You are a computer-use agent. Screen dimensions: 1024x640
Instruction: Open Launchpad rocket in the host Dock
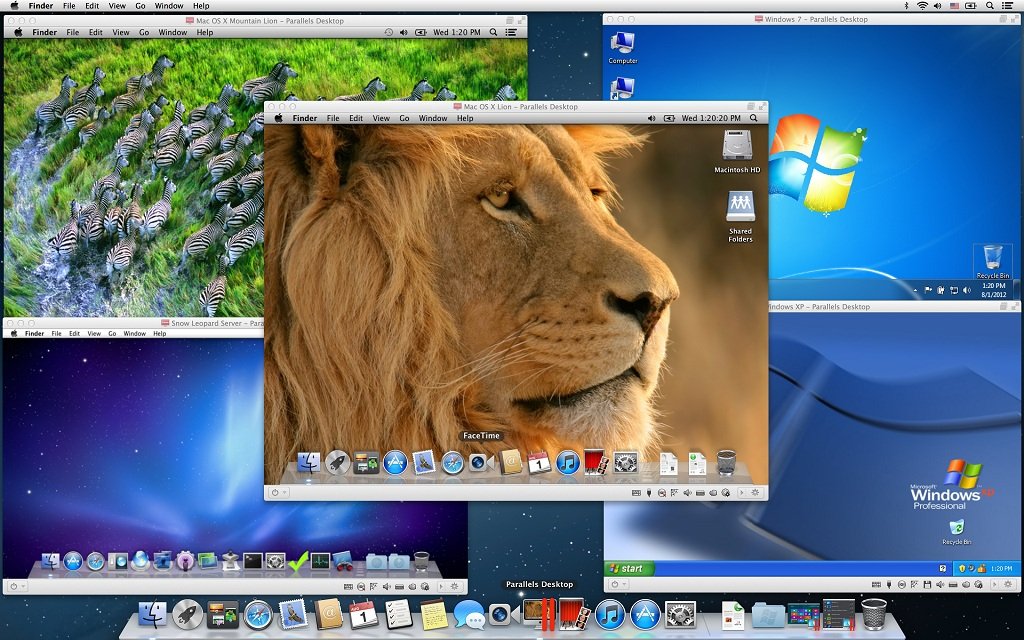(x=187, y=614)
